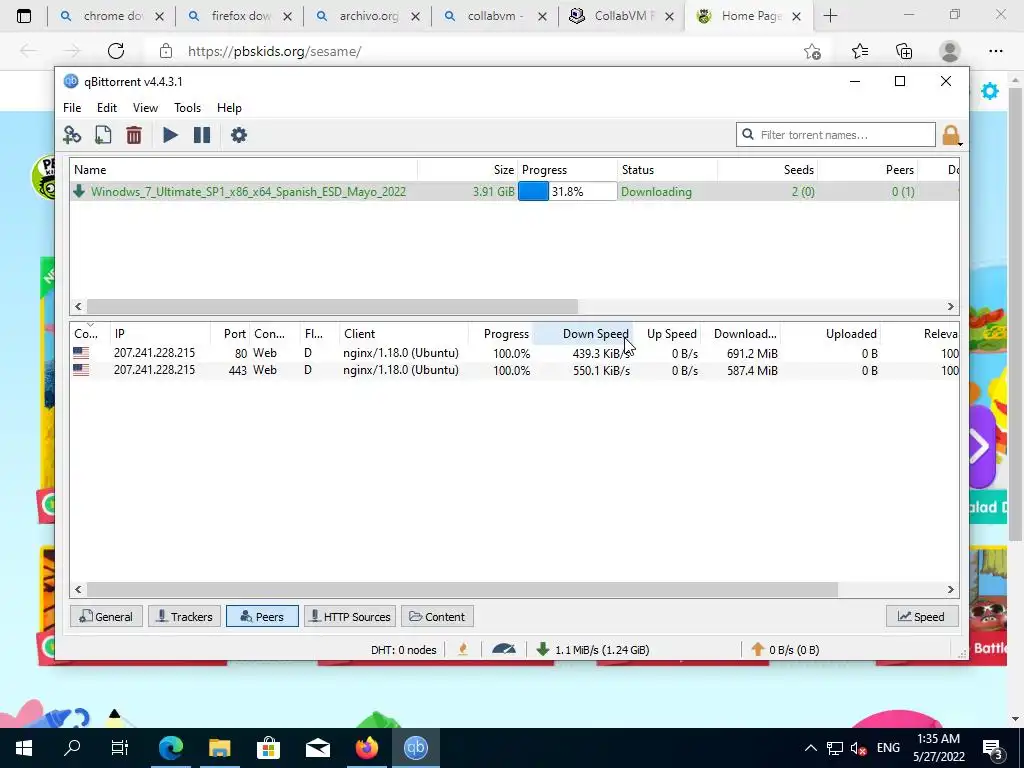Open the Edit menu
Screen dimensions: 1024x768
[x=106, y=108]
